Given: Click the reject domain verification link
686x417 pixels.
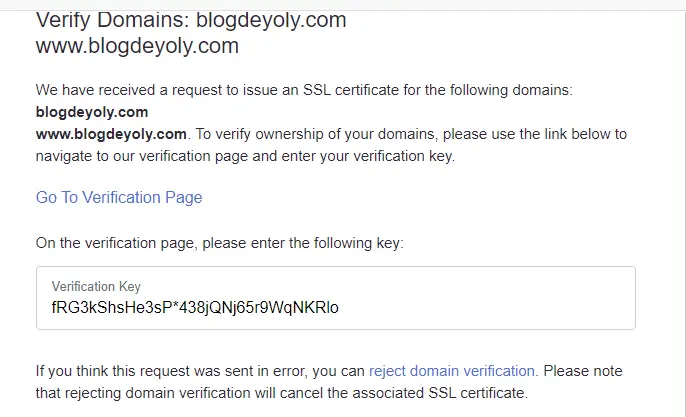Looking at the screenshot, I should (x=452, y=371).
